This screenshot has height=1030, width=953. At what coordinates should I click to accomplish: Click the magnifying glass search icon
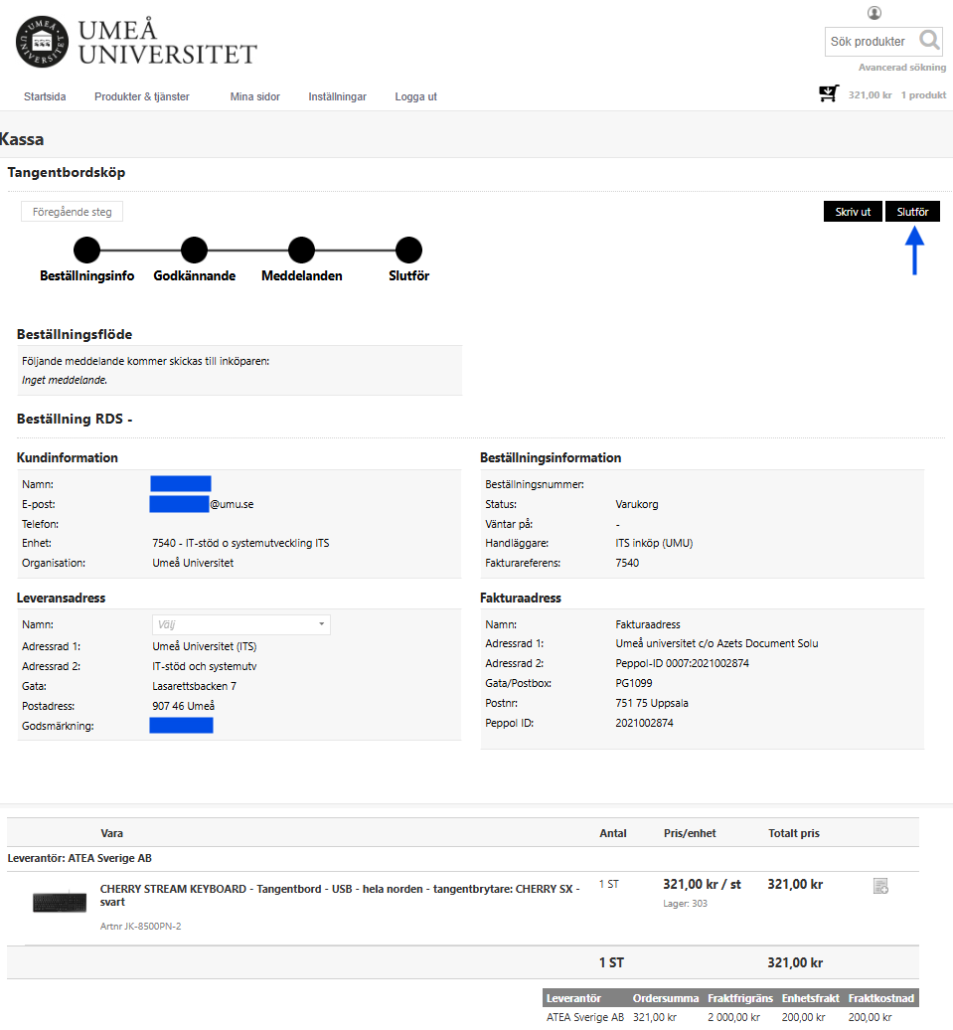coord(930,41)
